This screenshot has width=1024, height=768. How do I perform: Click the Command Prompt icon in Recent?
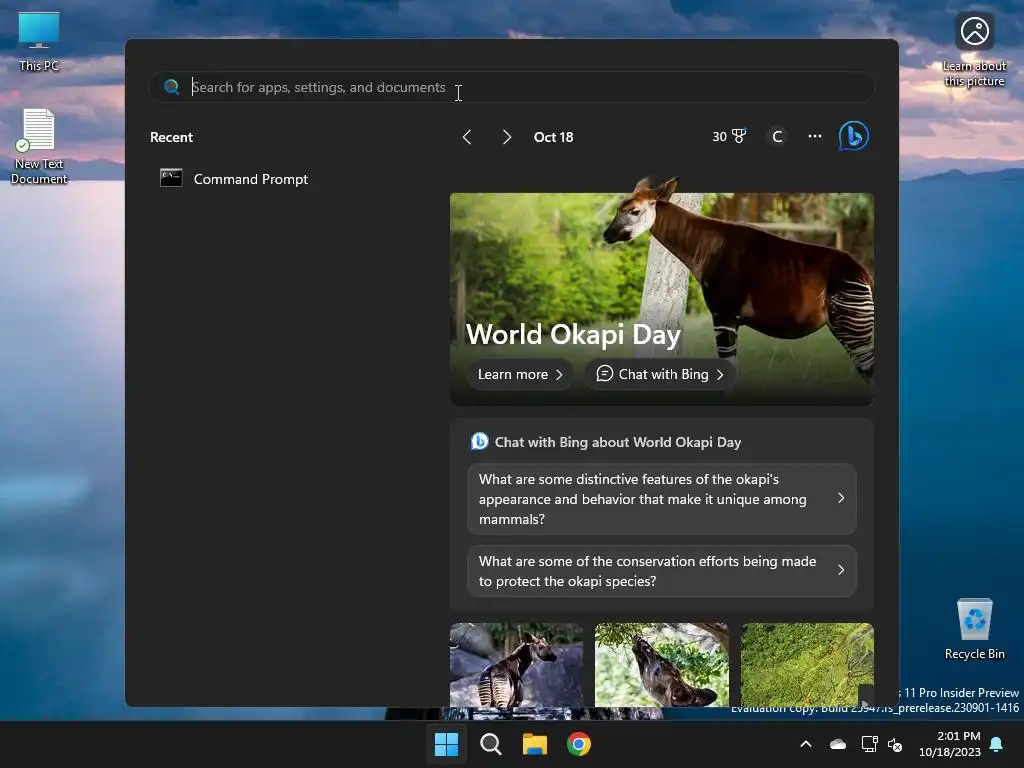pos(171,178)
